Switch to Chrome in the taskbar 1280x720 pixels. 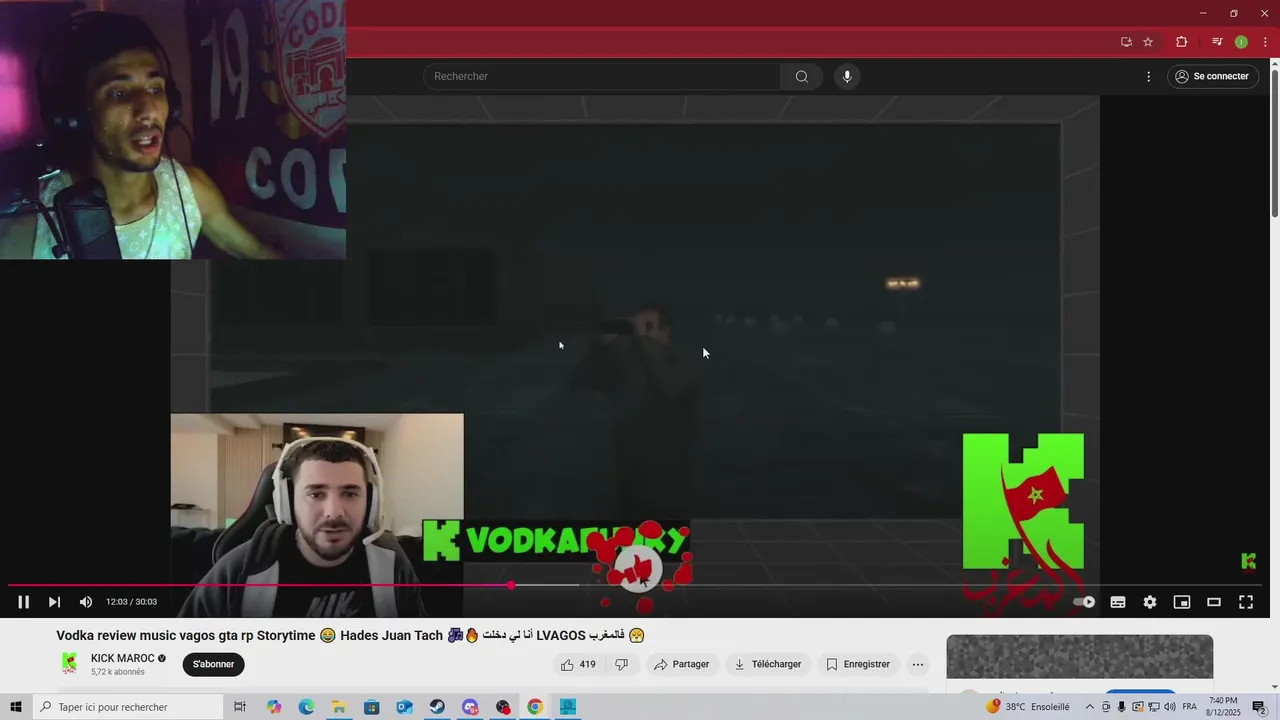[535, 707]
